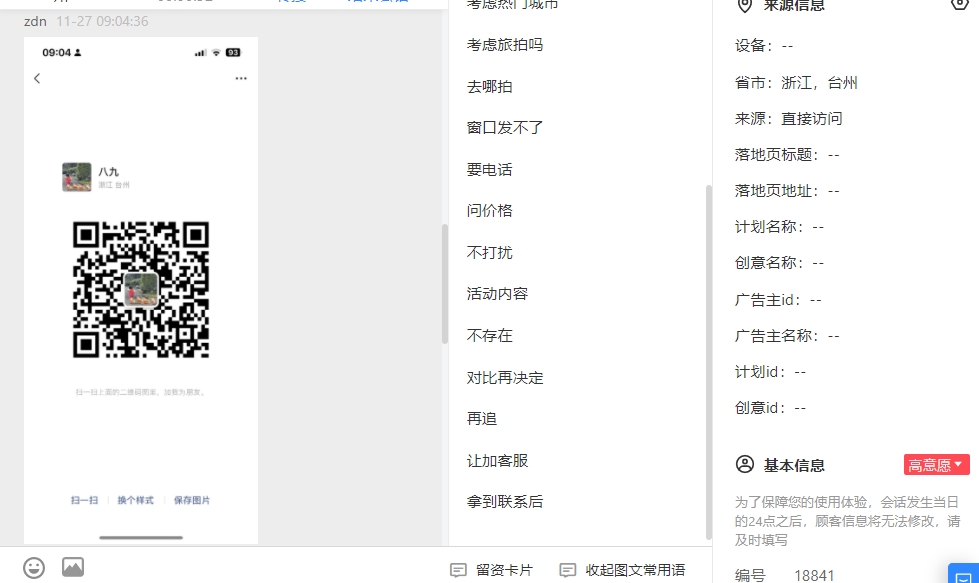Click the 广告主id field row
This screenshot has height=583, width=979.
[778, 300]
